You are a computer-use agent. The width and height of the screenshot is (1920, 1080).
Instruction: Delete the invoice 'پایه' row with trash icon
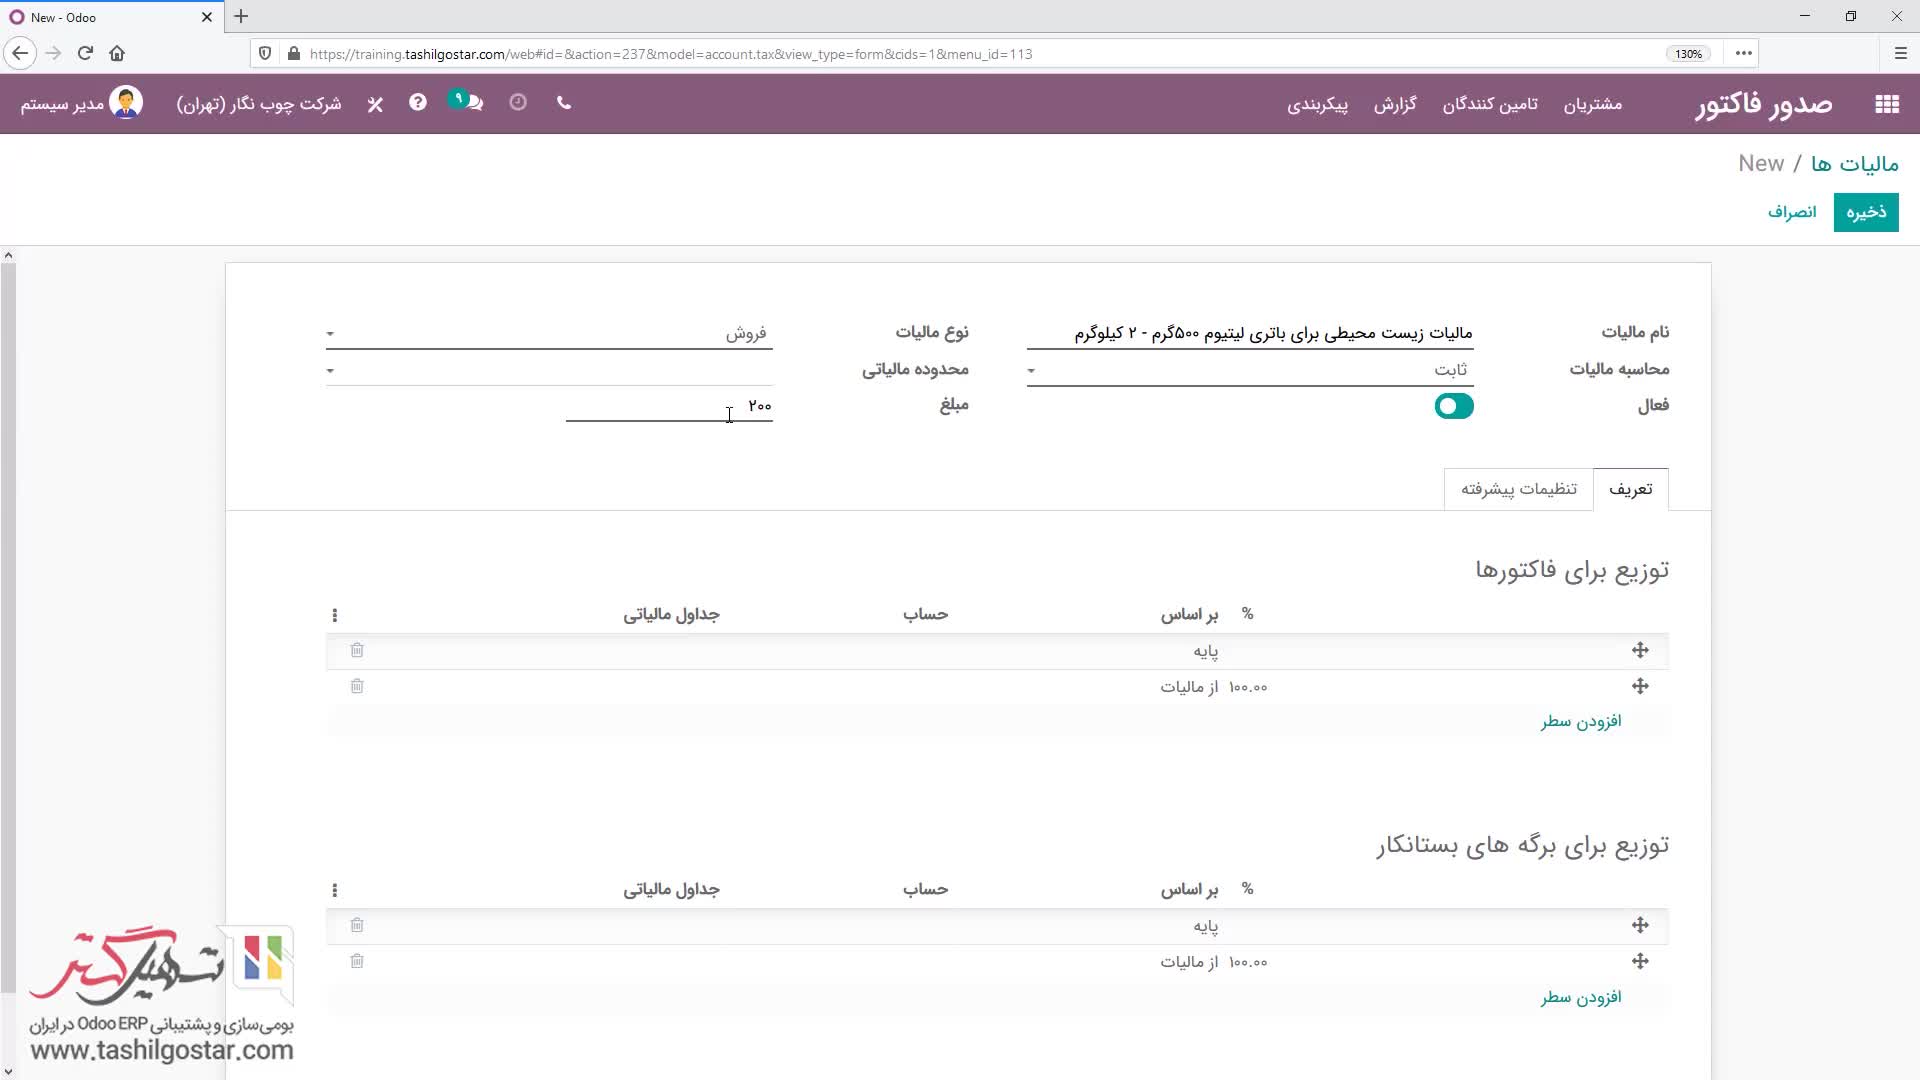pyautogui.click(x=357, y=651)
